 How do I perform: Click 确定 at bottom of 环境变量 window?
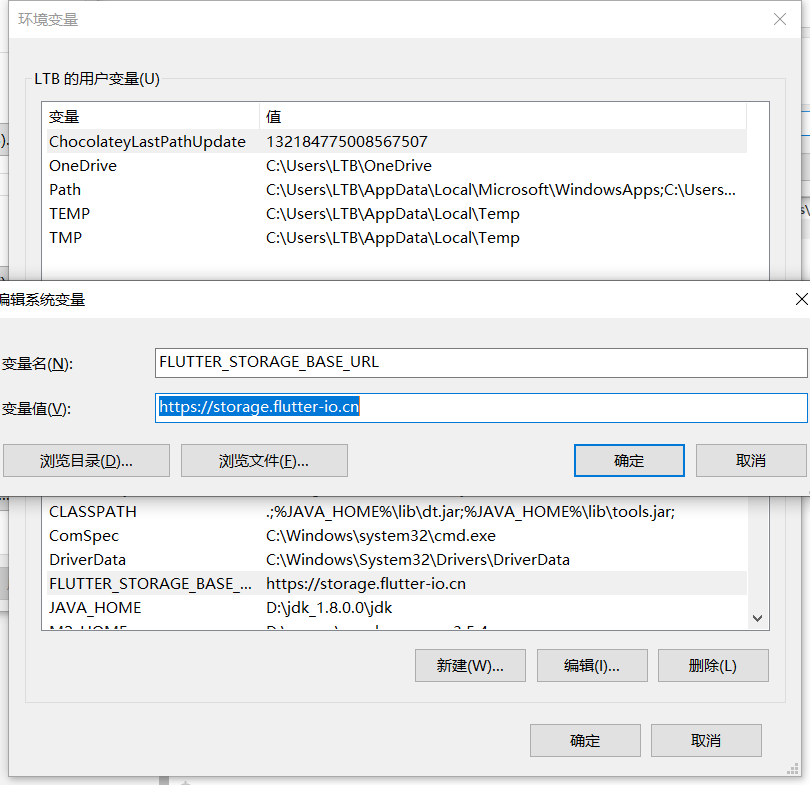(585, 741)
